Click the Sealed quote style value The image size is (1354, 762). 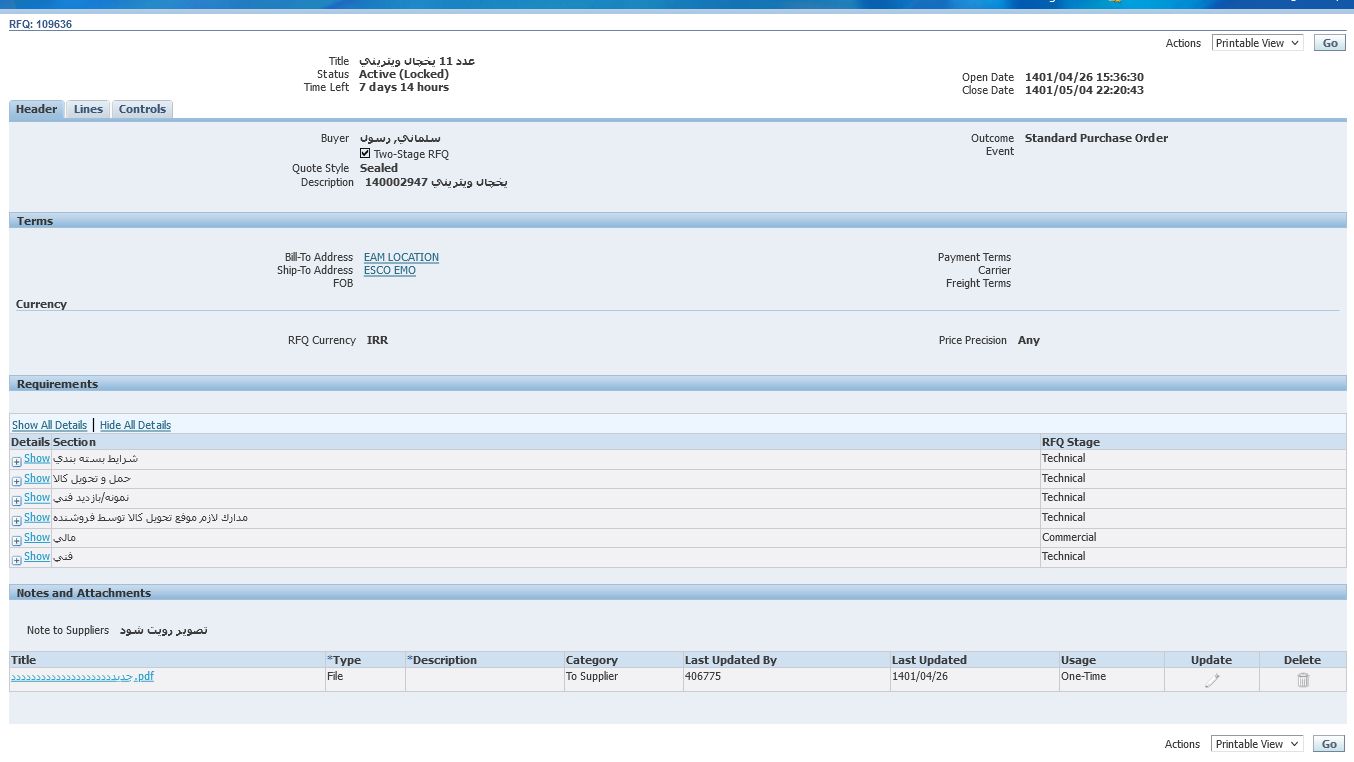[x=379, y=168]
